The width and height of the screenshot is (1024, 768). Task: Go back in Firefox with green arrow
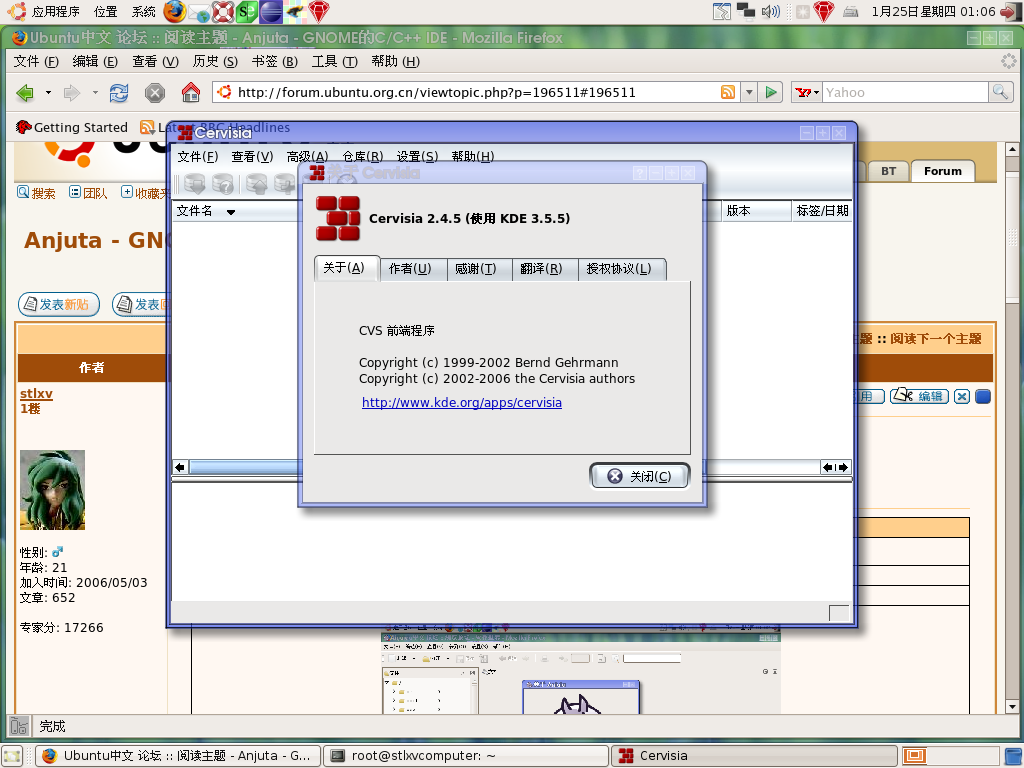25,93
